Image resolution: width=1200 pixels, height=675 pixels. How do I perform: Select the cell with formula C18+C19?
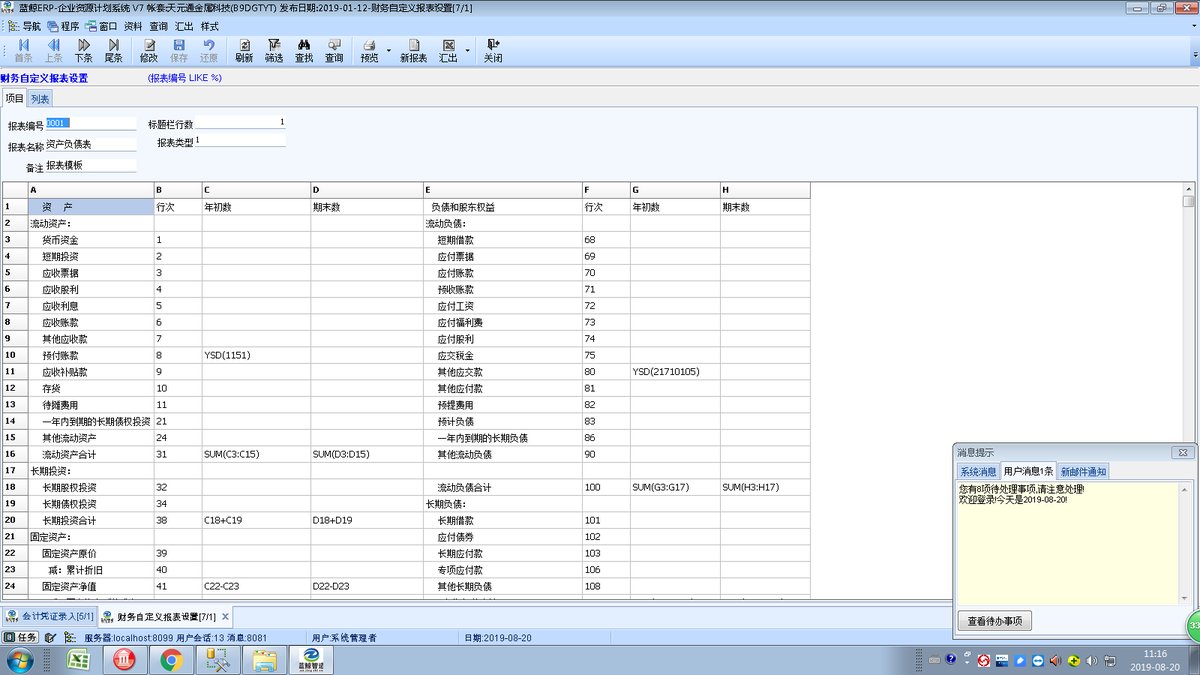coord(256,520)
